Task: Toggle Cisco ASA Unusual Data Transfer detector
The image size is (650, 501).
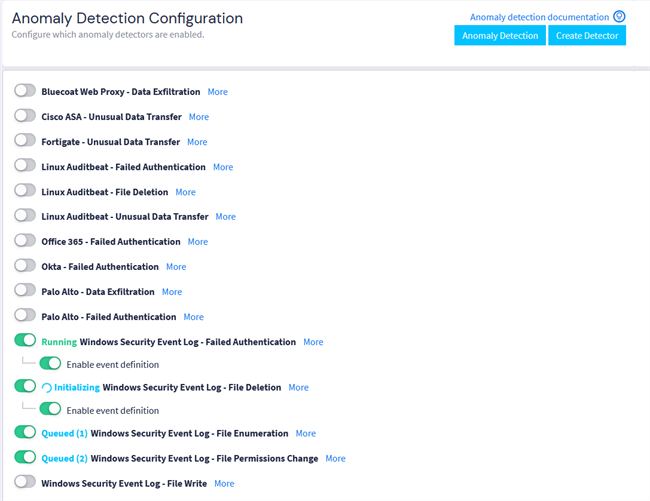Action: (25, 116)
